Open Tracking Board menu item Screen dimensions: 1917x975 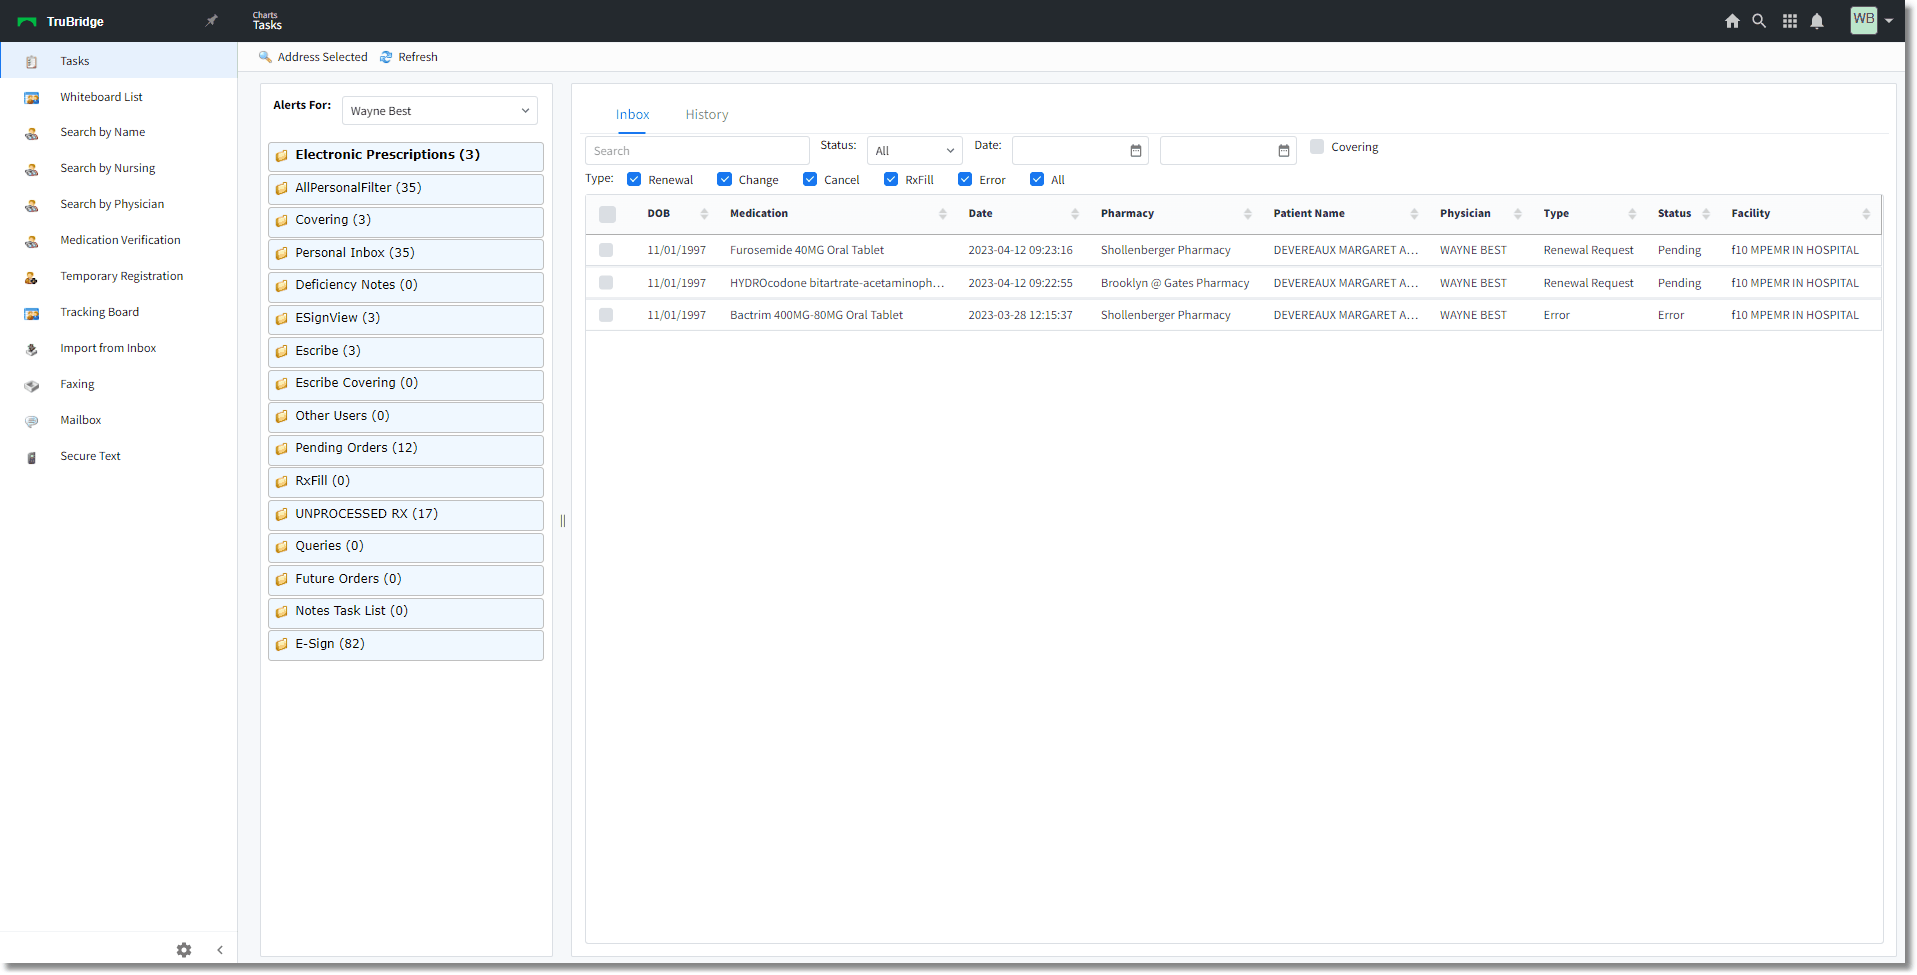coord(99,312)
